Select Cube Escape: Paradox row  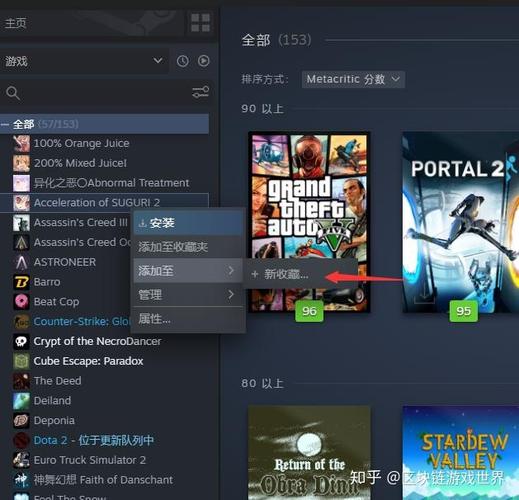[104, 361]
